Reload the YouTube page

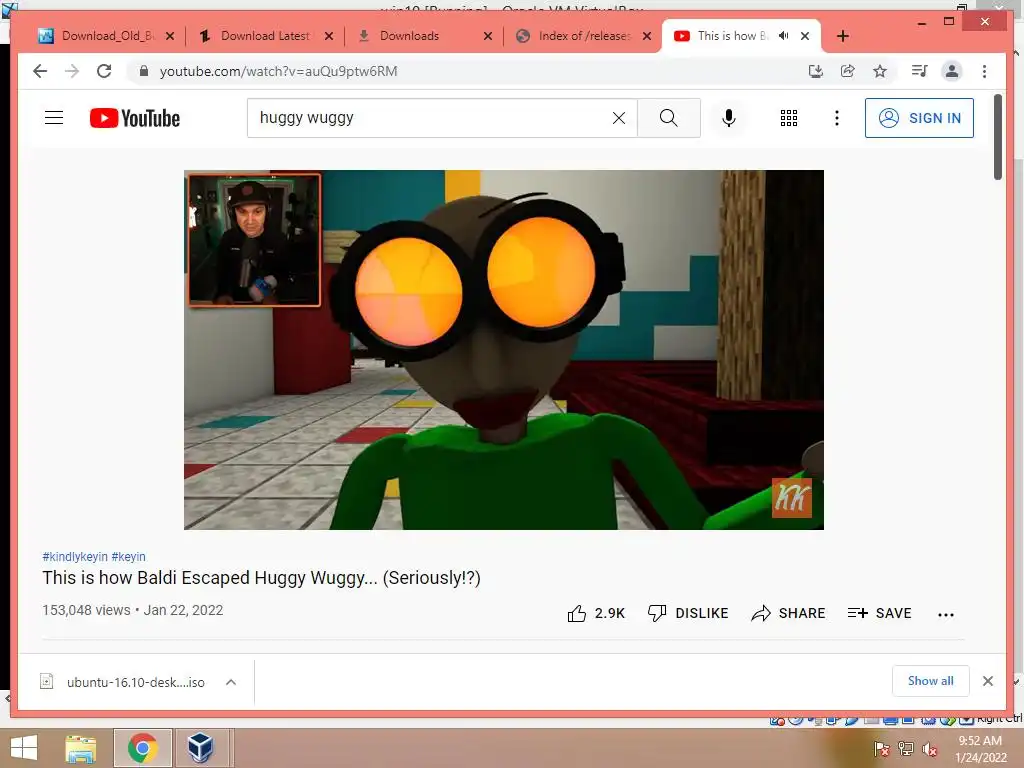click(x=104, y=71)
